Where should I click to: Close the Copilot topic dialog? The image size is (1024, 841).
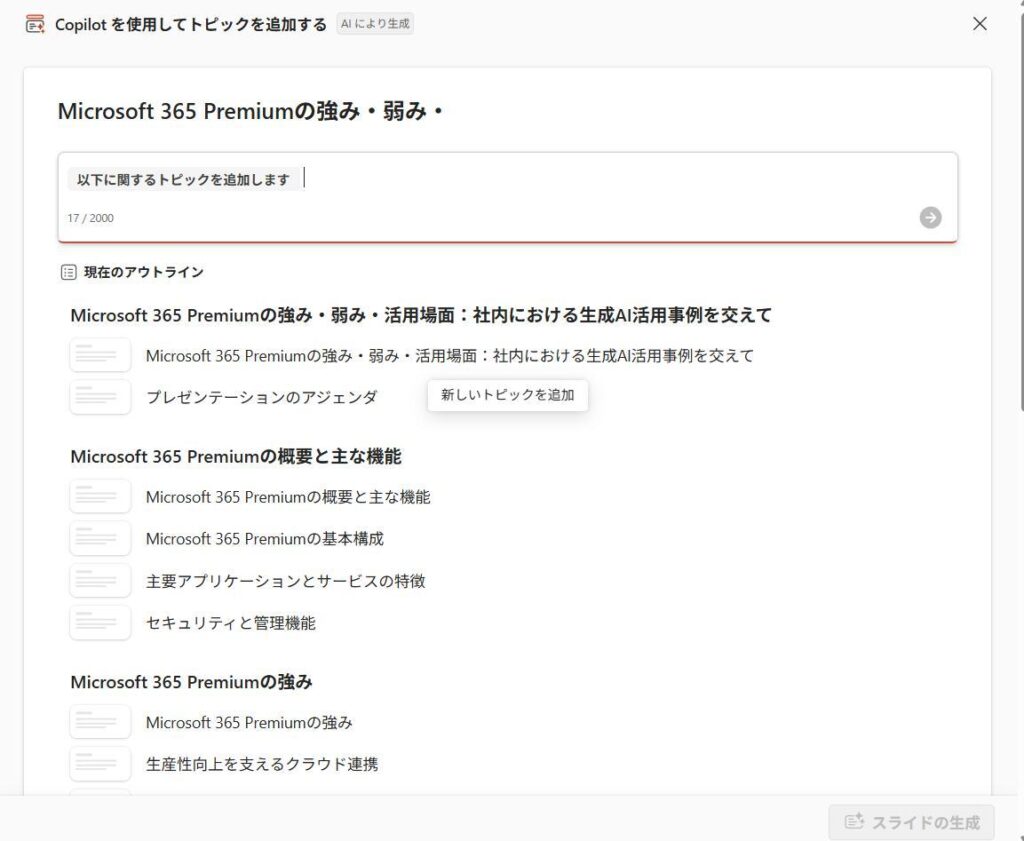[979, 23]
